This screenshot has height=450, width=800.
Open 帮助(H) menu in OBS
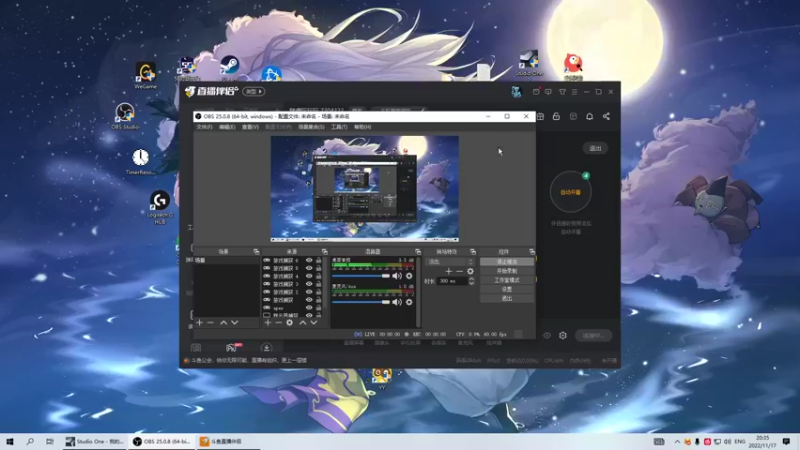(x=363, y=127)
